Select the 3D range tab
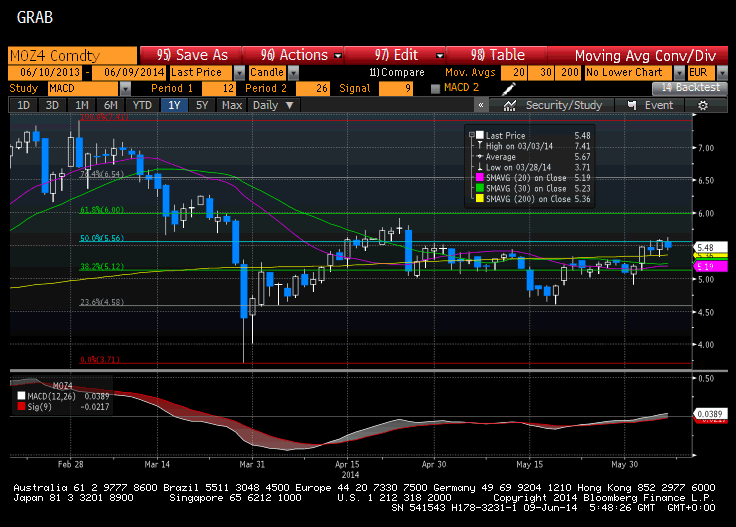 (x=52, y=105)
